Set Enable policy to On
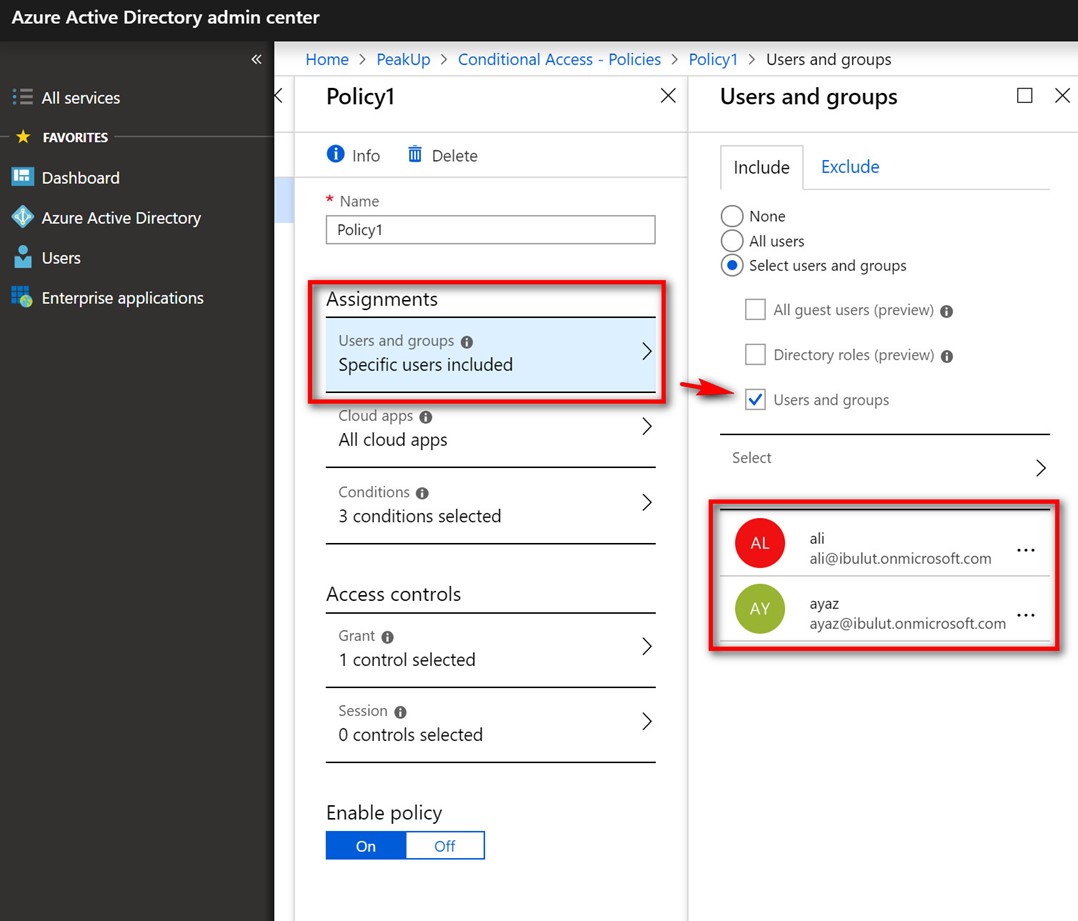The width and height of the screenshot is (1078, 921). (x=366, y=845)
